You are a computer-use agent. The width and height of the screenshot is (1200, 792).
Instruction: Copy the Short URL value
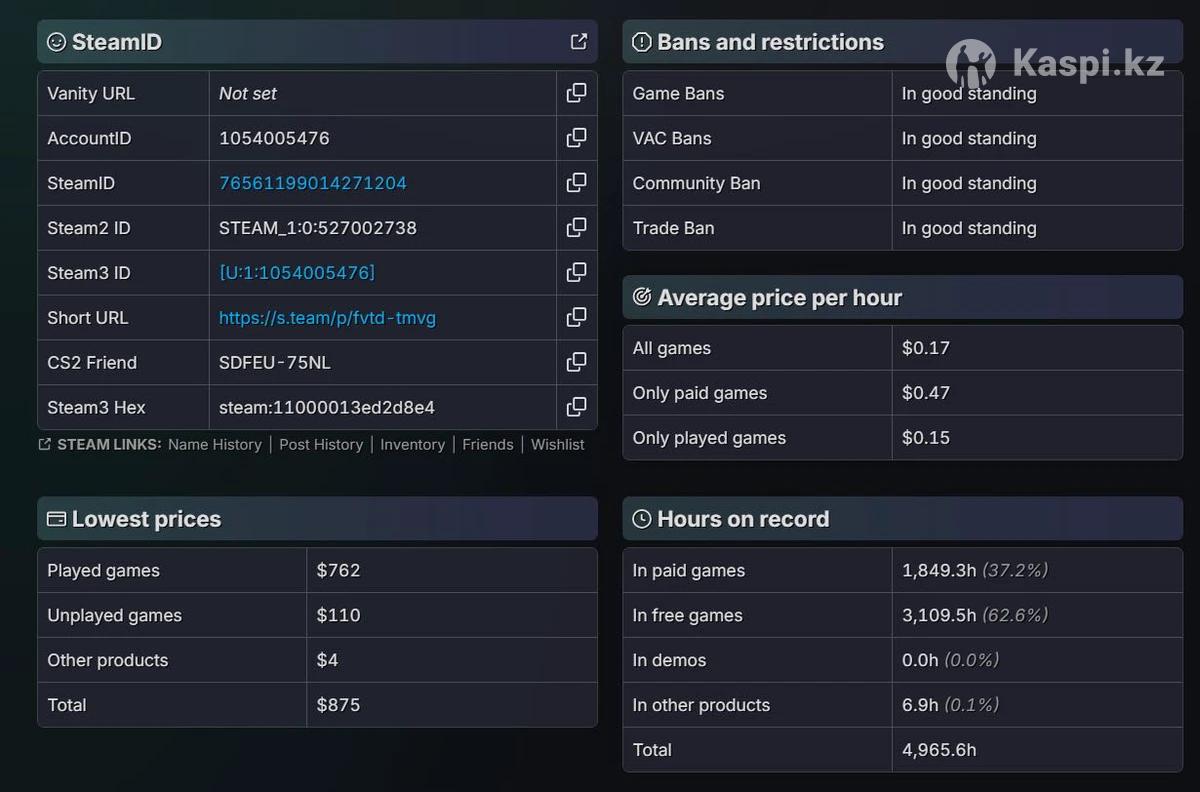pyautogui.click(x=576, y=317)
